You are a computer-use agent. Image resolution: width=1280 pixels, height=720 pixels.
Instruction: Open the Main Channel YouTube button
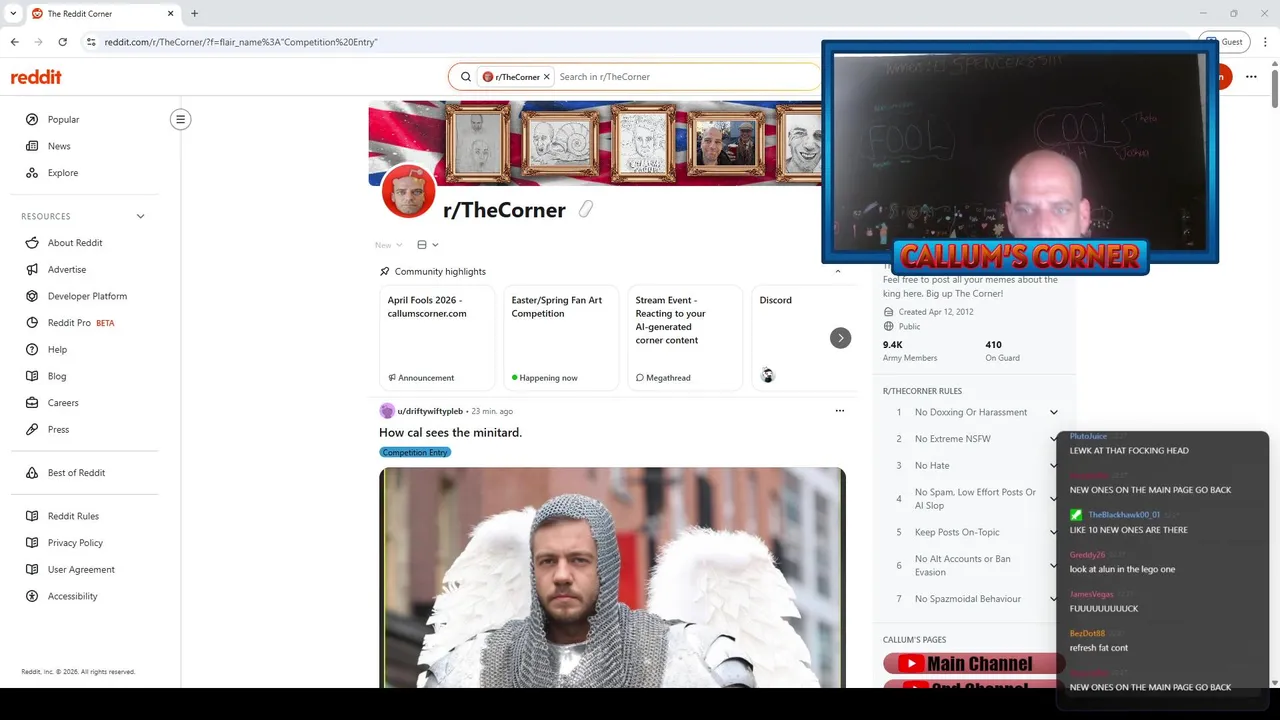point(971,664)
